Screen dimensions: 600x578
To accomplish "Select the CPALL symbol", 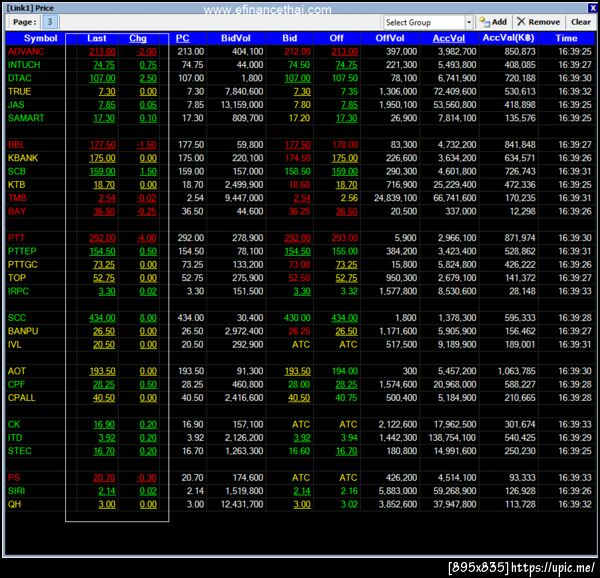I will [21, 398].
